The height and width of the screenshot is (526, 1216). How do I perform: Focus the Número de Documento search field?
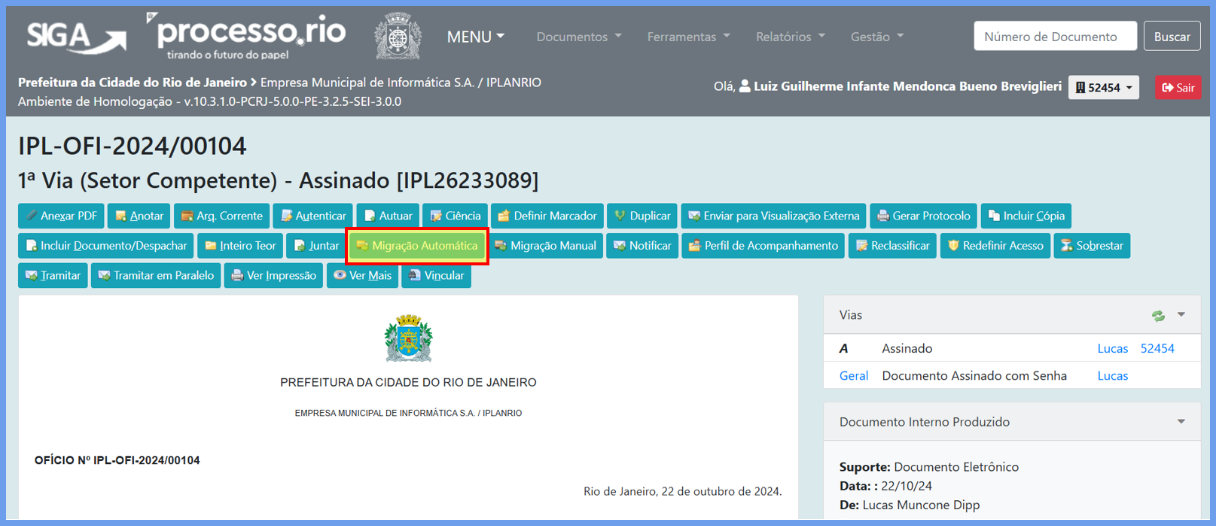click(1055, 37)
